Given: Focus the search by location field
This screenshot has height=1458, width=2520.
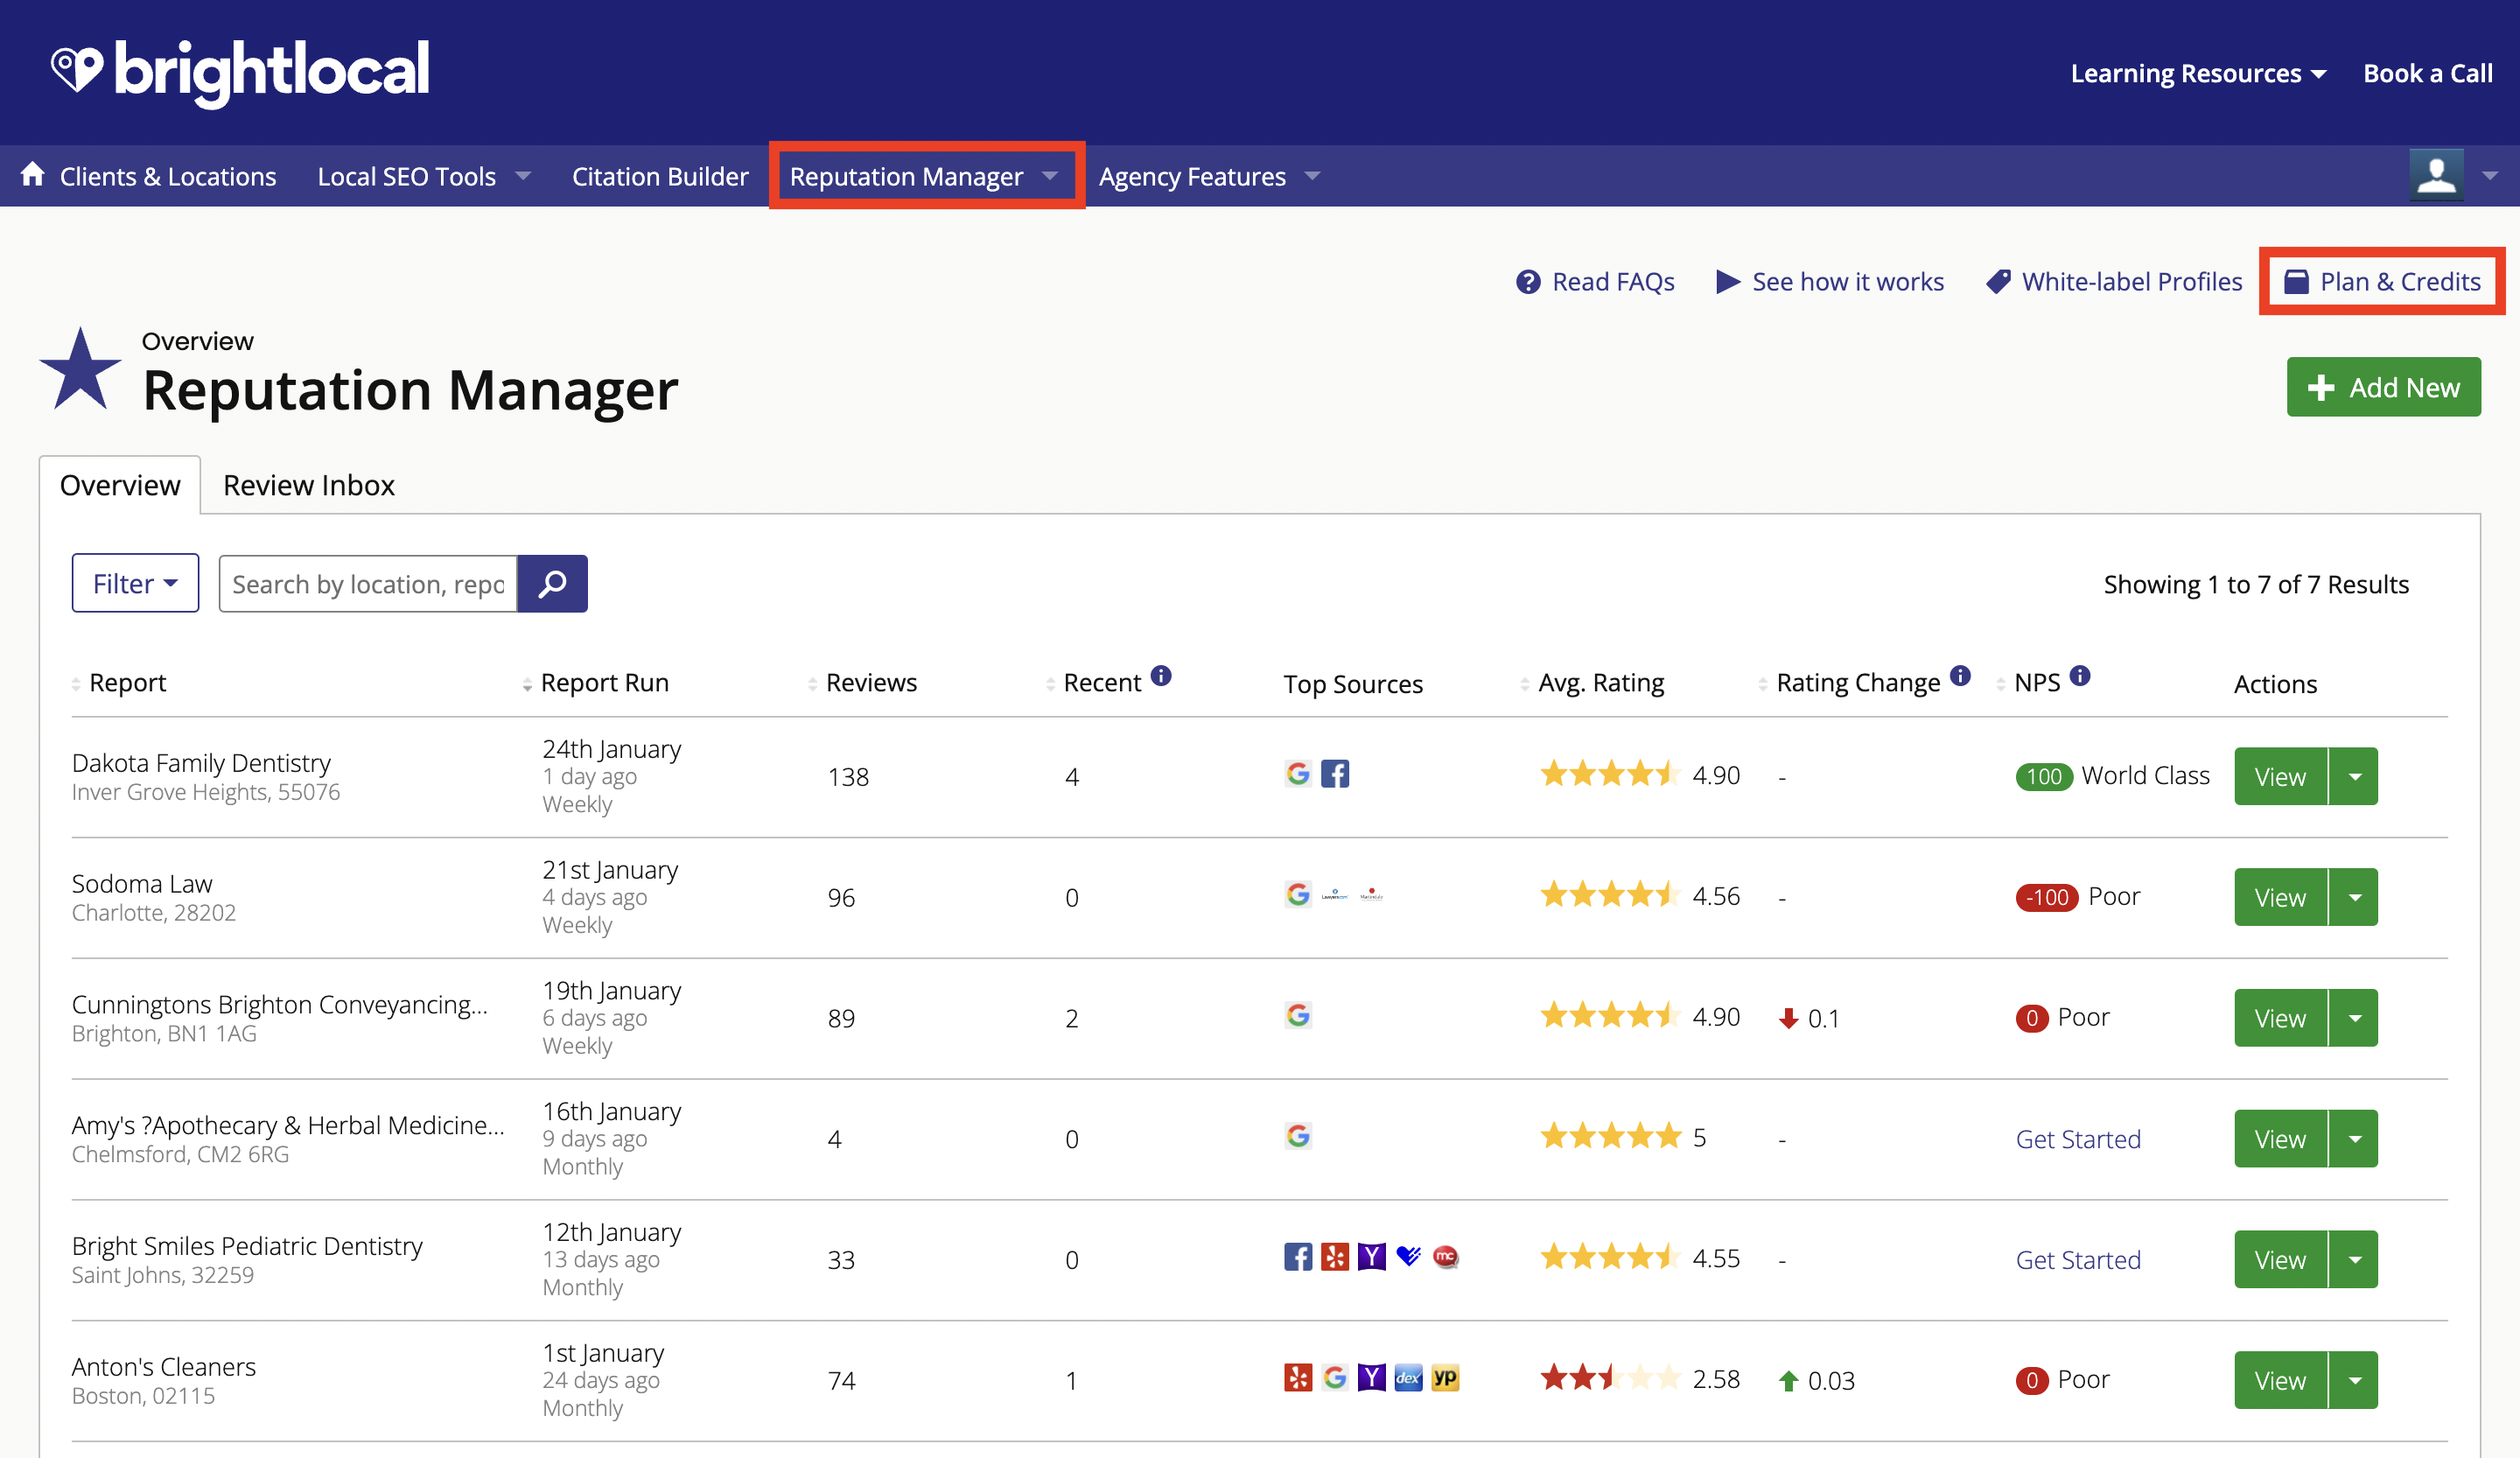Looking at the screenshot, I should coord(368,584).
